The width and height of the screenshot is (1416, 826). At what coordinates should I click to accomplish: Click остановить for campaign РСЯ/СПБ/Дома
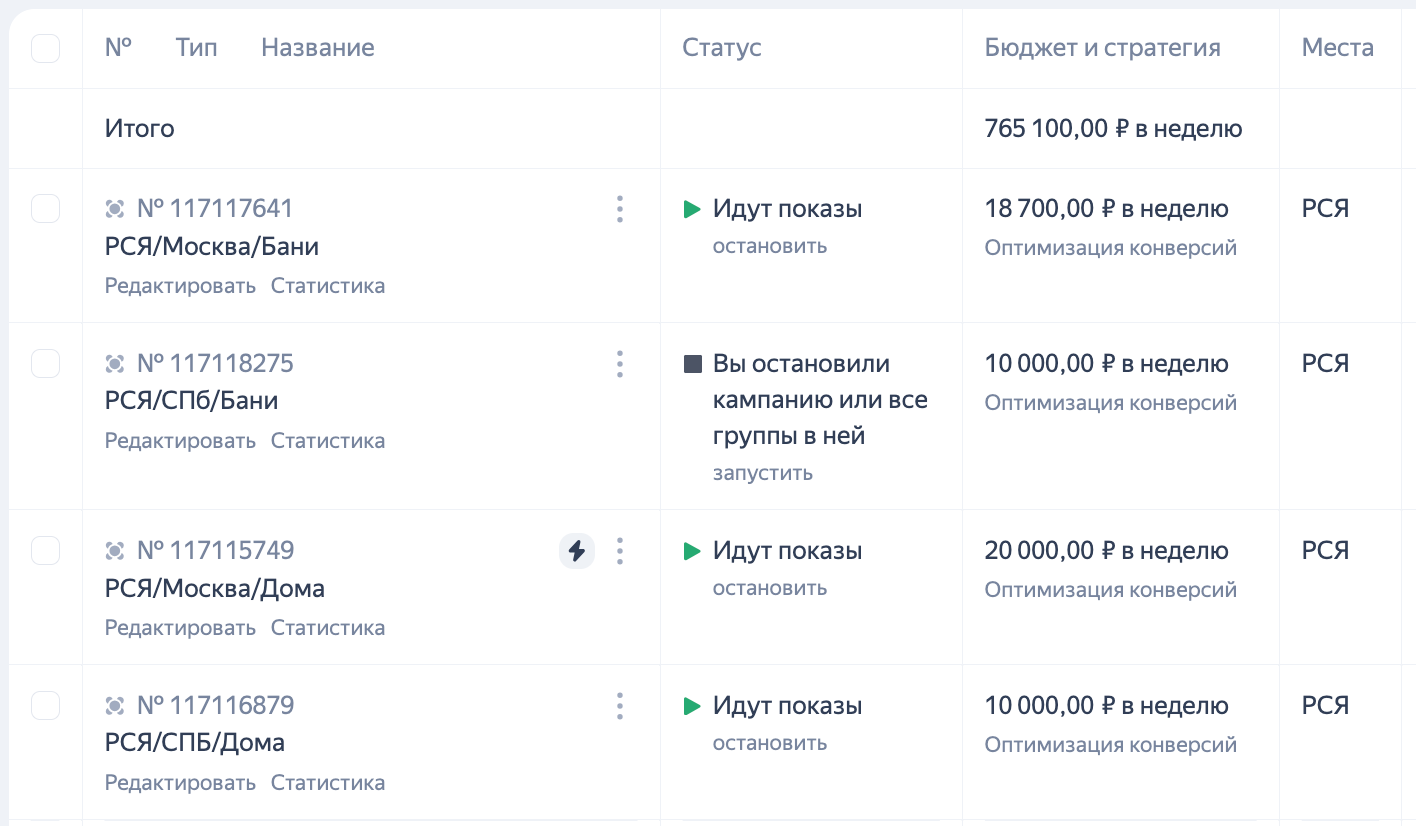click(770, 743)
